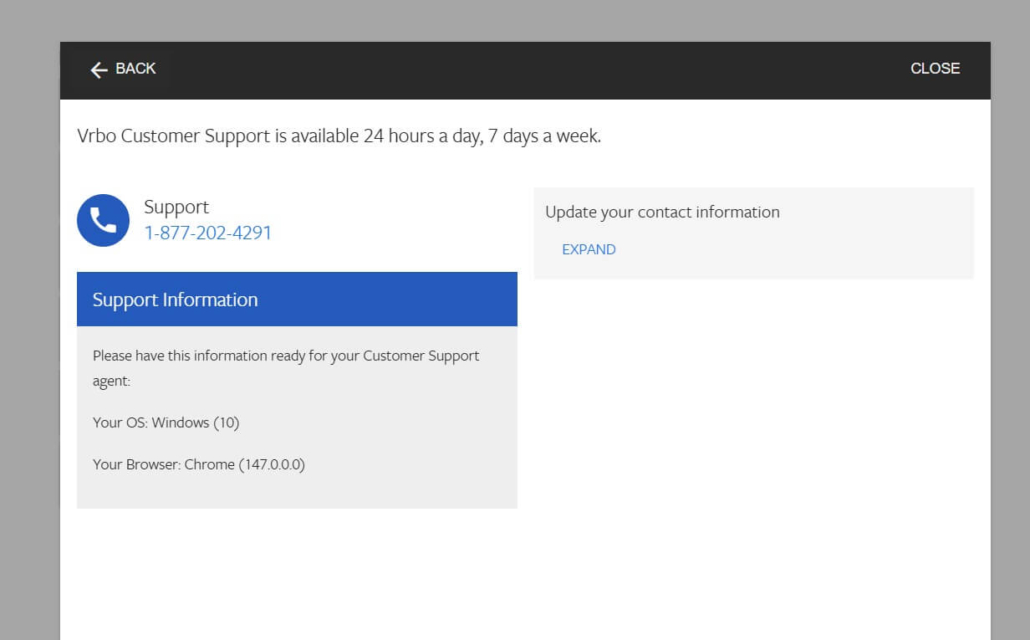Call the support number 1-877-202-4291

click(208, 233)
